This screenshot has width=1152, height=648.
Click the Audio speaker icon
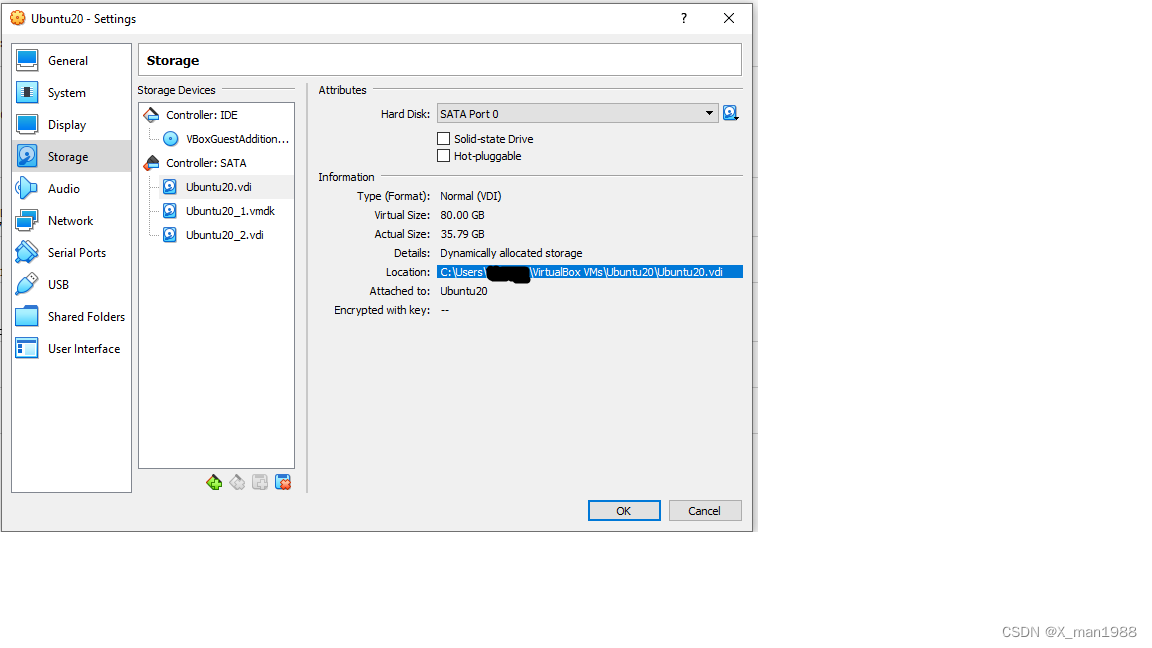click(x=27, y=188)
